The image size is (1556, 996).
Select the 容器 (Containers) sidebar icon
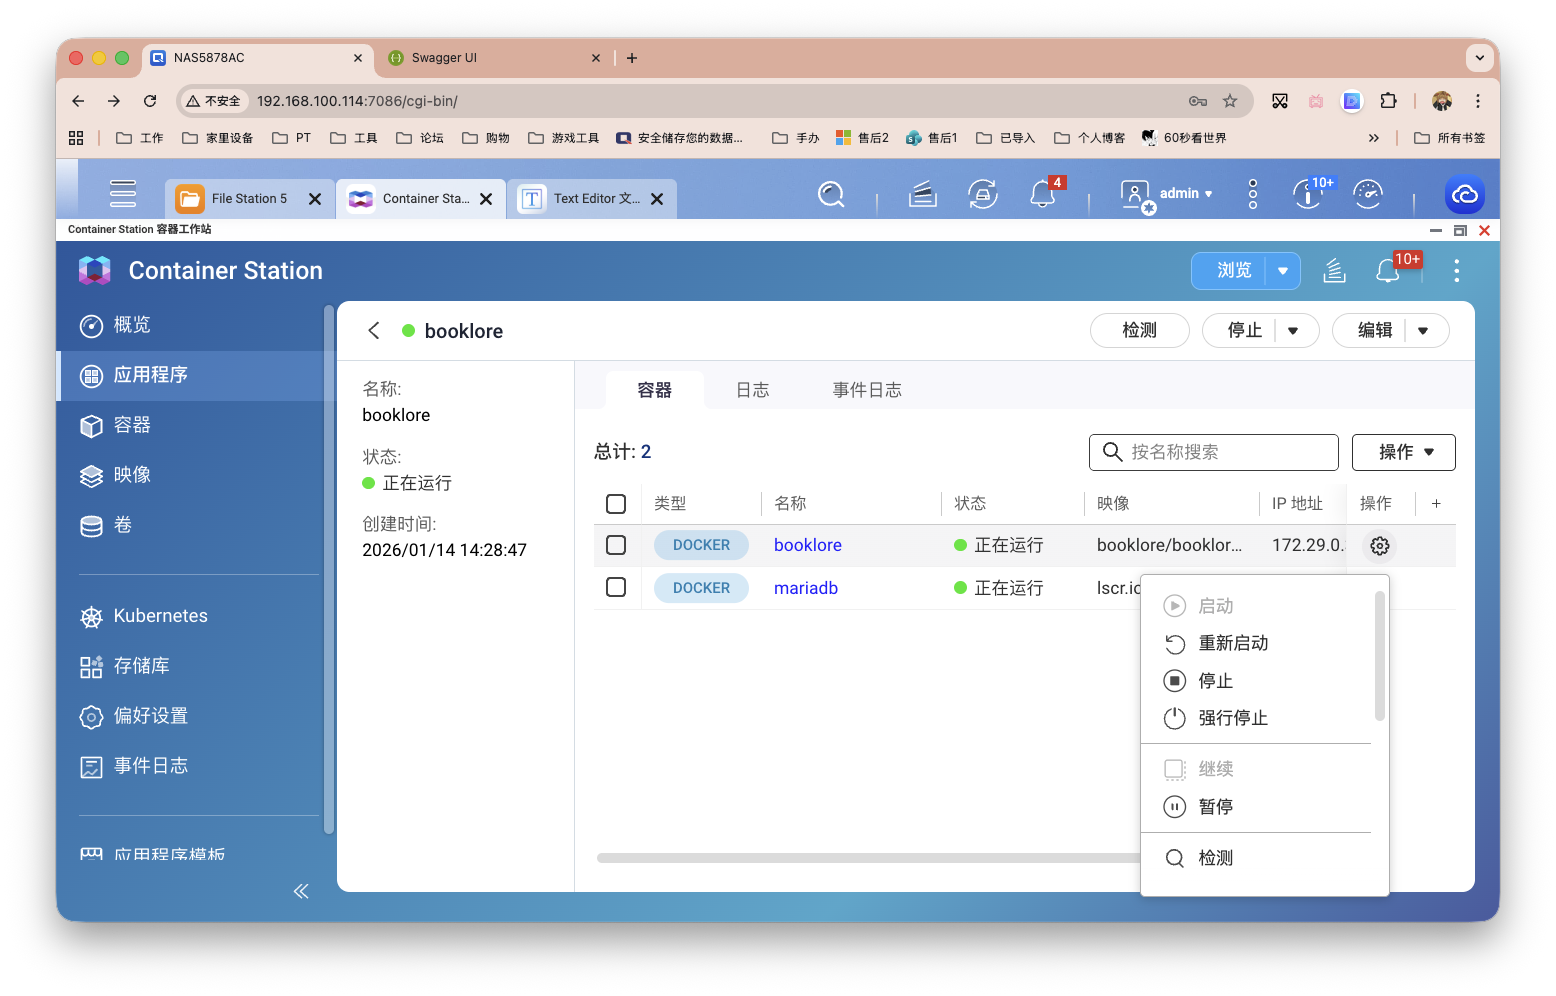click(129, 425)
